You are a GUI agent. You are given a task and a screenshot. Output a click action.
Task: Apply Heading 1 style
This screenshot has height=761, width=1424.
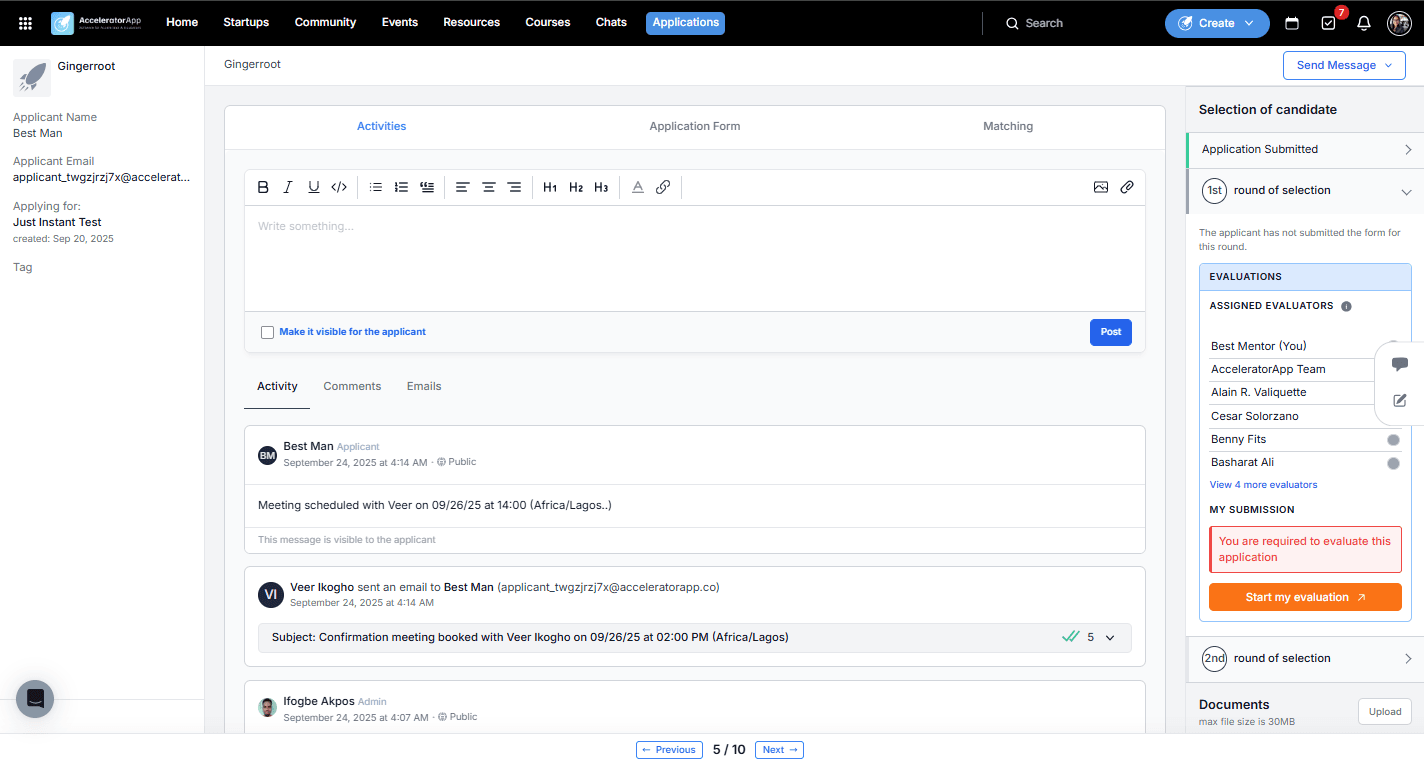coord(550,187)
